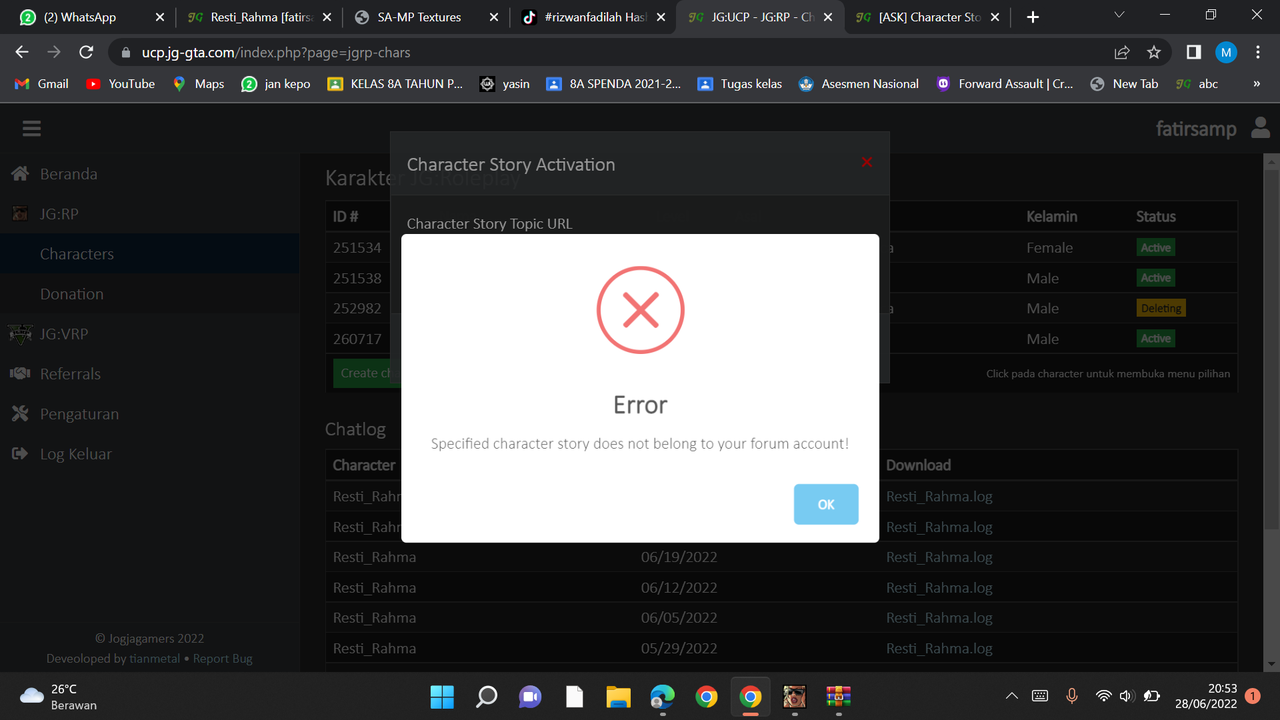Open the Tugas kelas bookmark

(740, 84)
